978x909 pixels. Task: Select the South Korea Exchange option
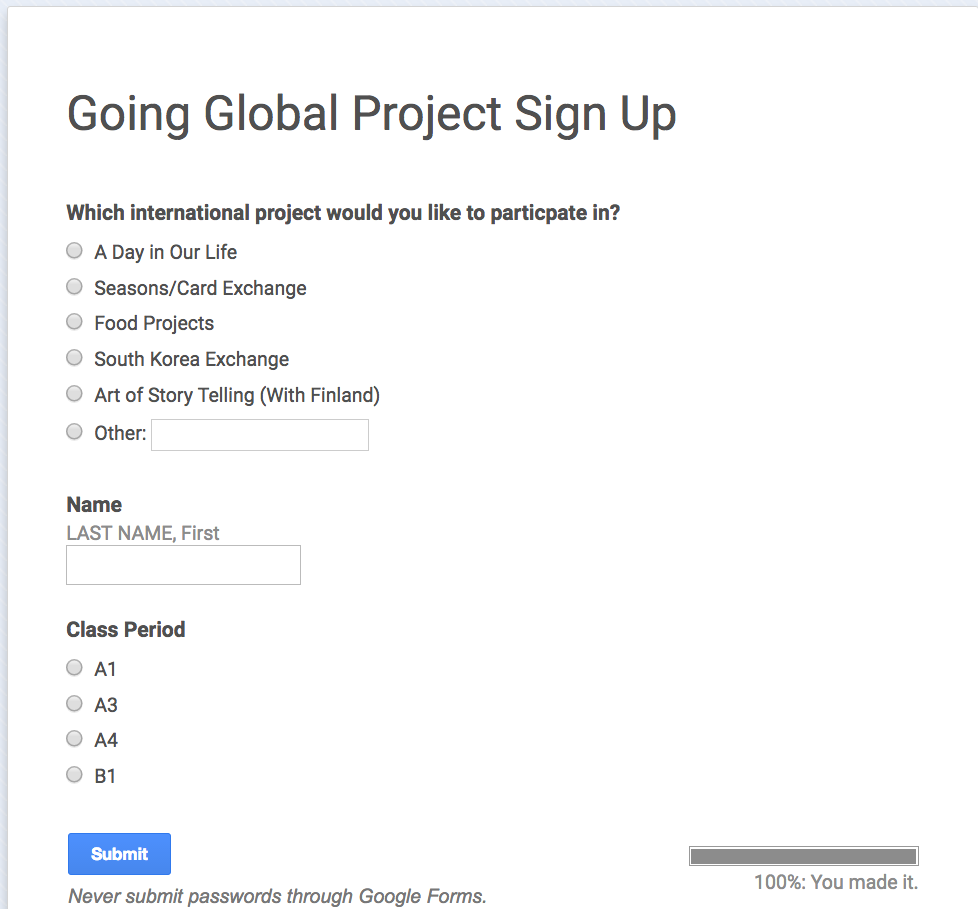pos(74,358)
